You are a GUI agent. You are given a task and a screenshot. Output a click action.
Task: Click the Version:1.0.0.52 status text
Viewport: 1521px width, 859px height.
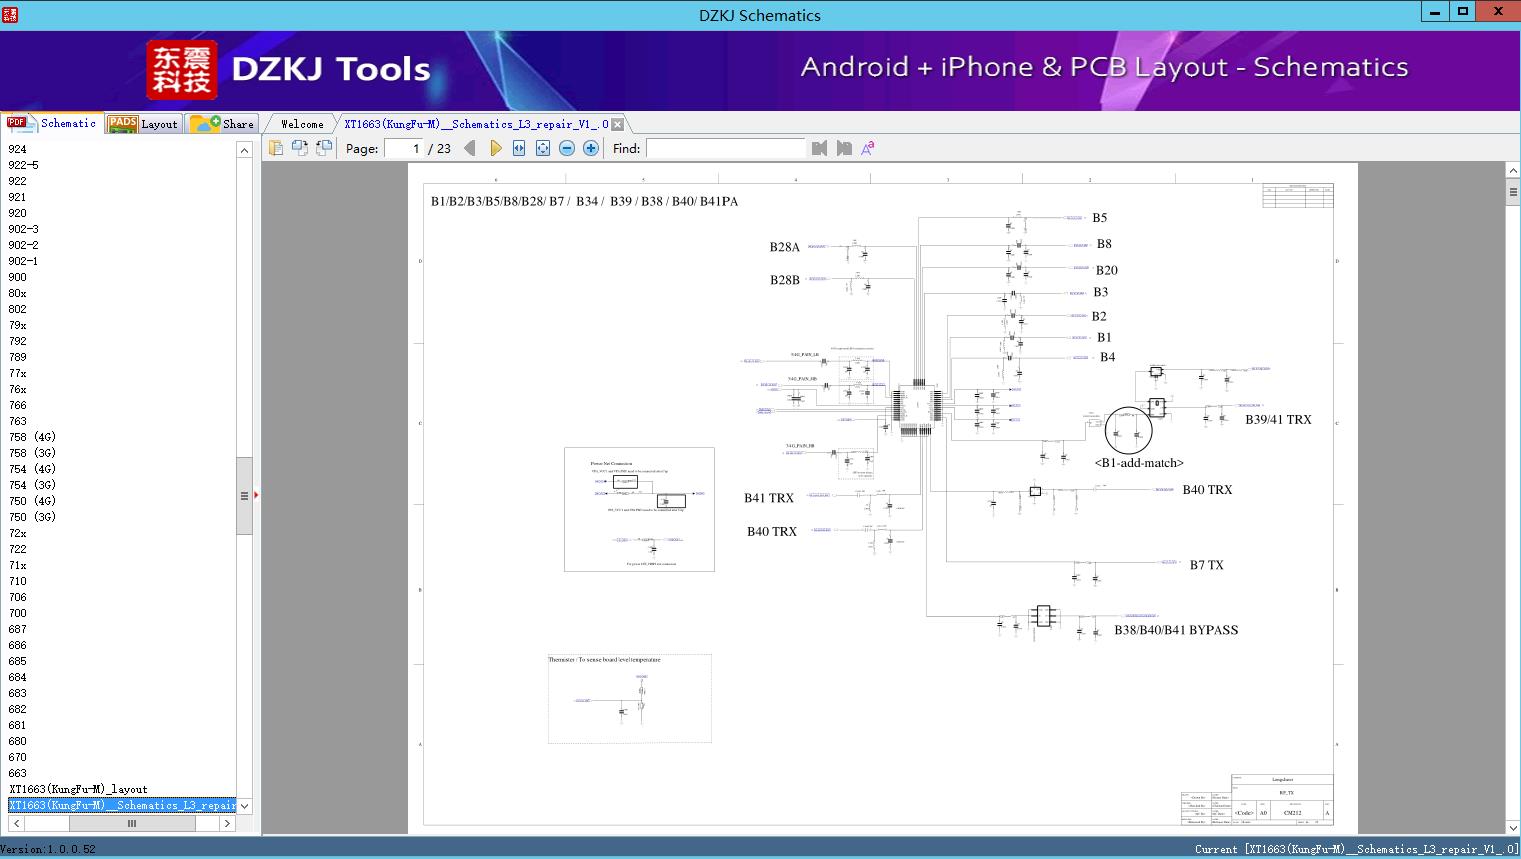click(48, 849)
